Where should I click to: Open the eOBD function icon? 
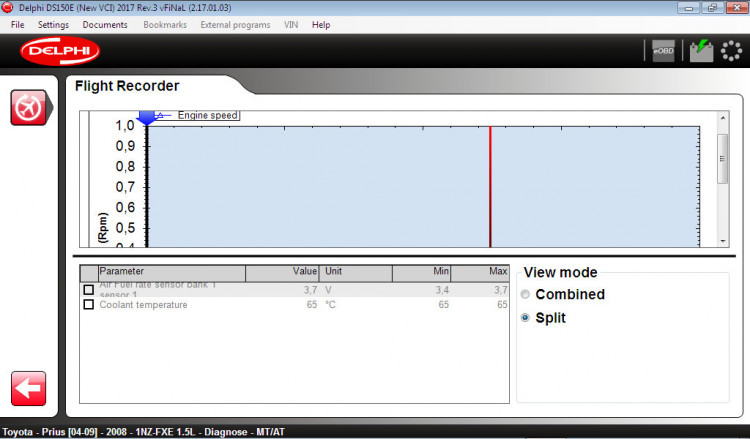[x=663, y=51]
